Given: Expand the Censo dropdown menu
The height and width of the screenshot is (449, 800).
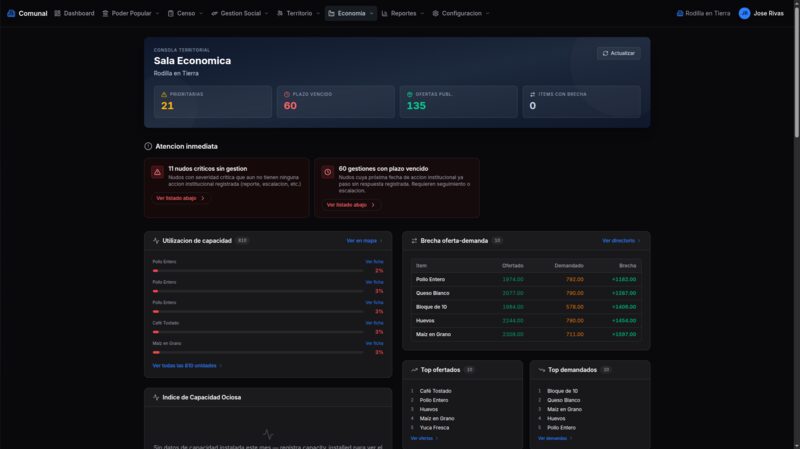Looking at the screenshot, I should click(x=185, y=13).
